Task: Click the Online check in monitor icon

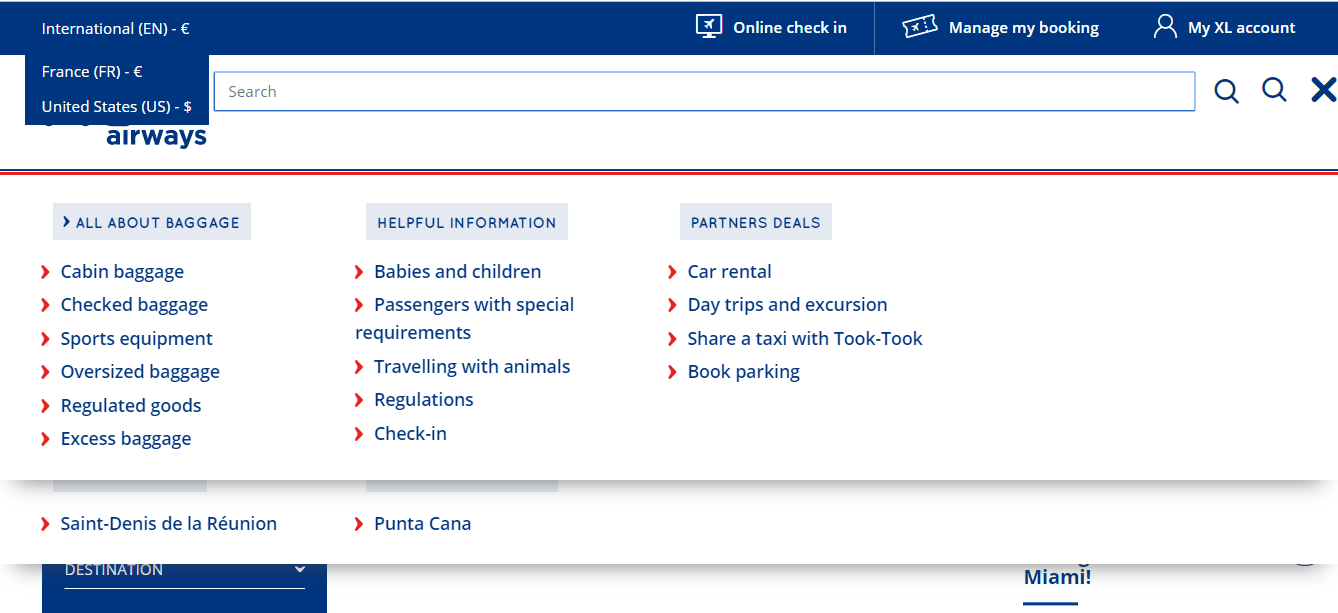Action: pos(708,27)
